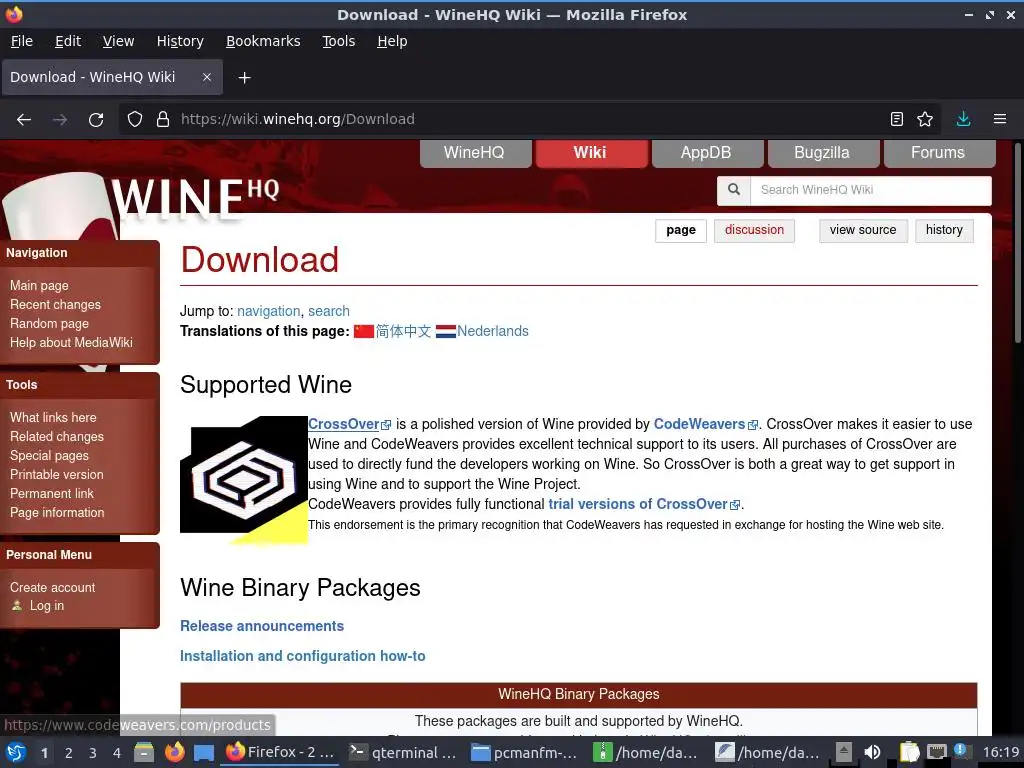The width and height of the screenshot is (1024, 768).
Task: Click into Search WineHQ Wiki field
Action: click(x=871, y=190)
